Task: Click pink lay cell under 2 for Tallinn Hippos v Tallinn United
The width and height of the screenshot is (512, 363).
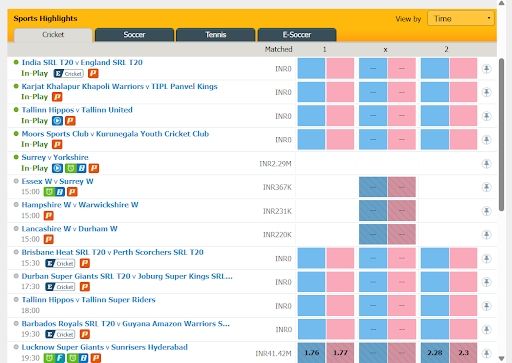Action: [x=463, y=116]
